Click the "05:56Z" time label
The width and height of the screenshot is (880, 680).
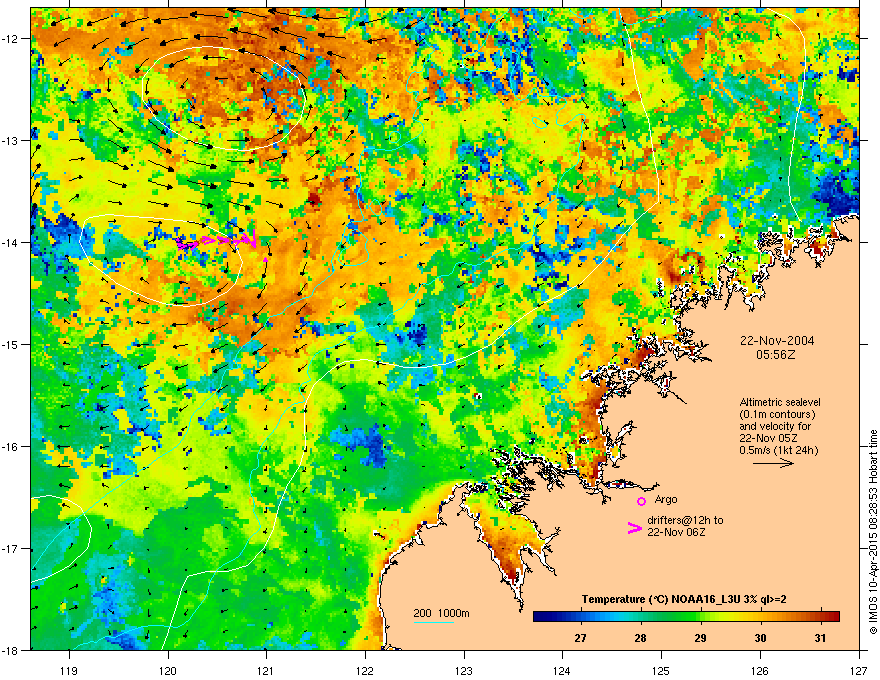click(776, 355)
